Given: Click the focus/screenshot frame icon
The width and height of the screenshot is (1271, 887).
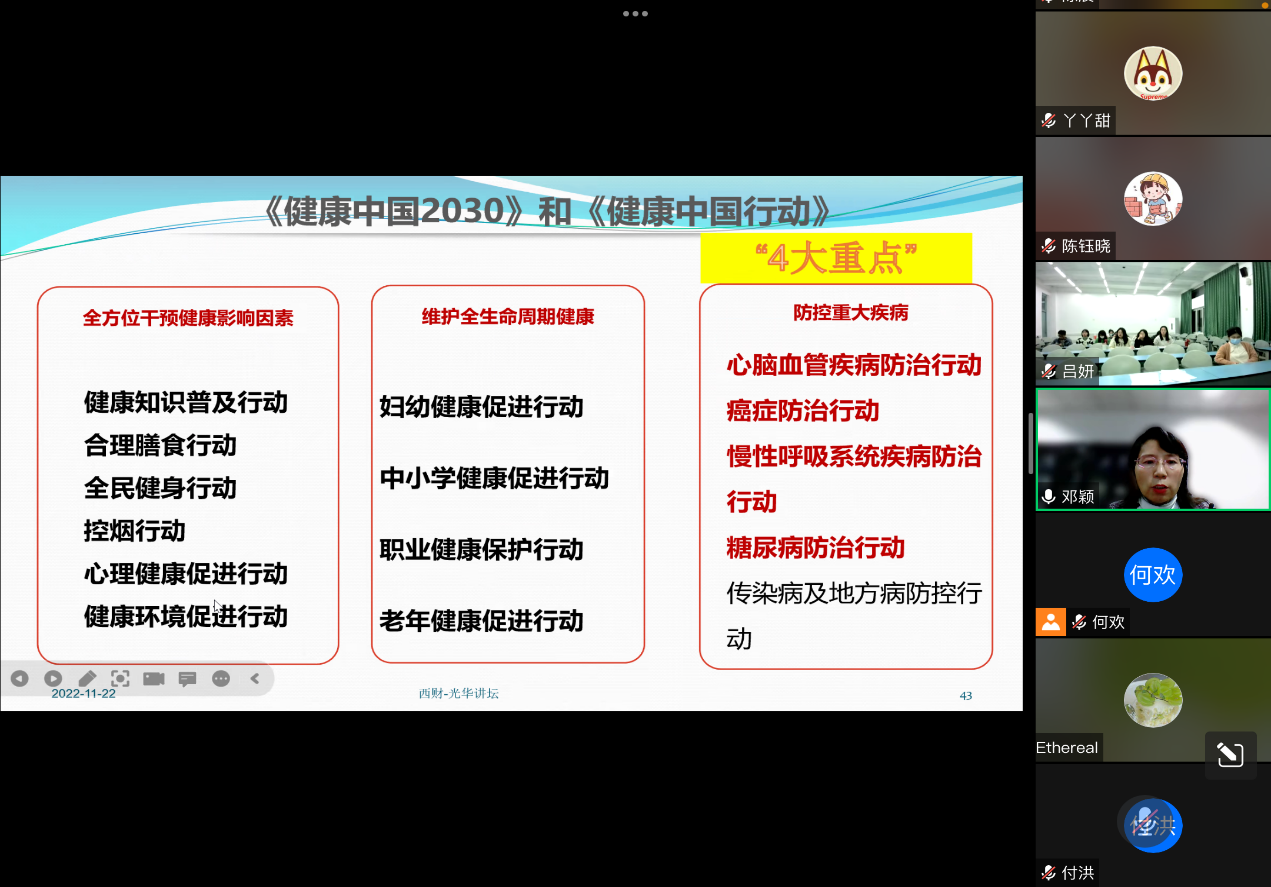Looking at the screenshot, I should (120, 679).
